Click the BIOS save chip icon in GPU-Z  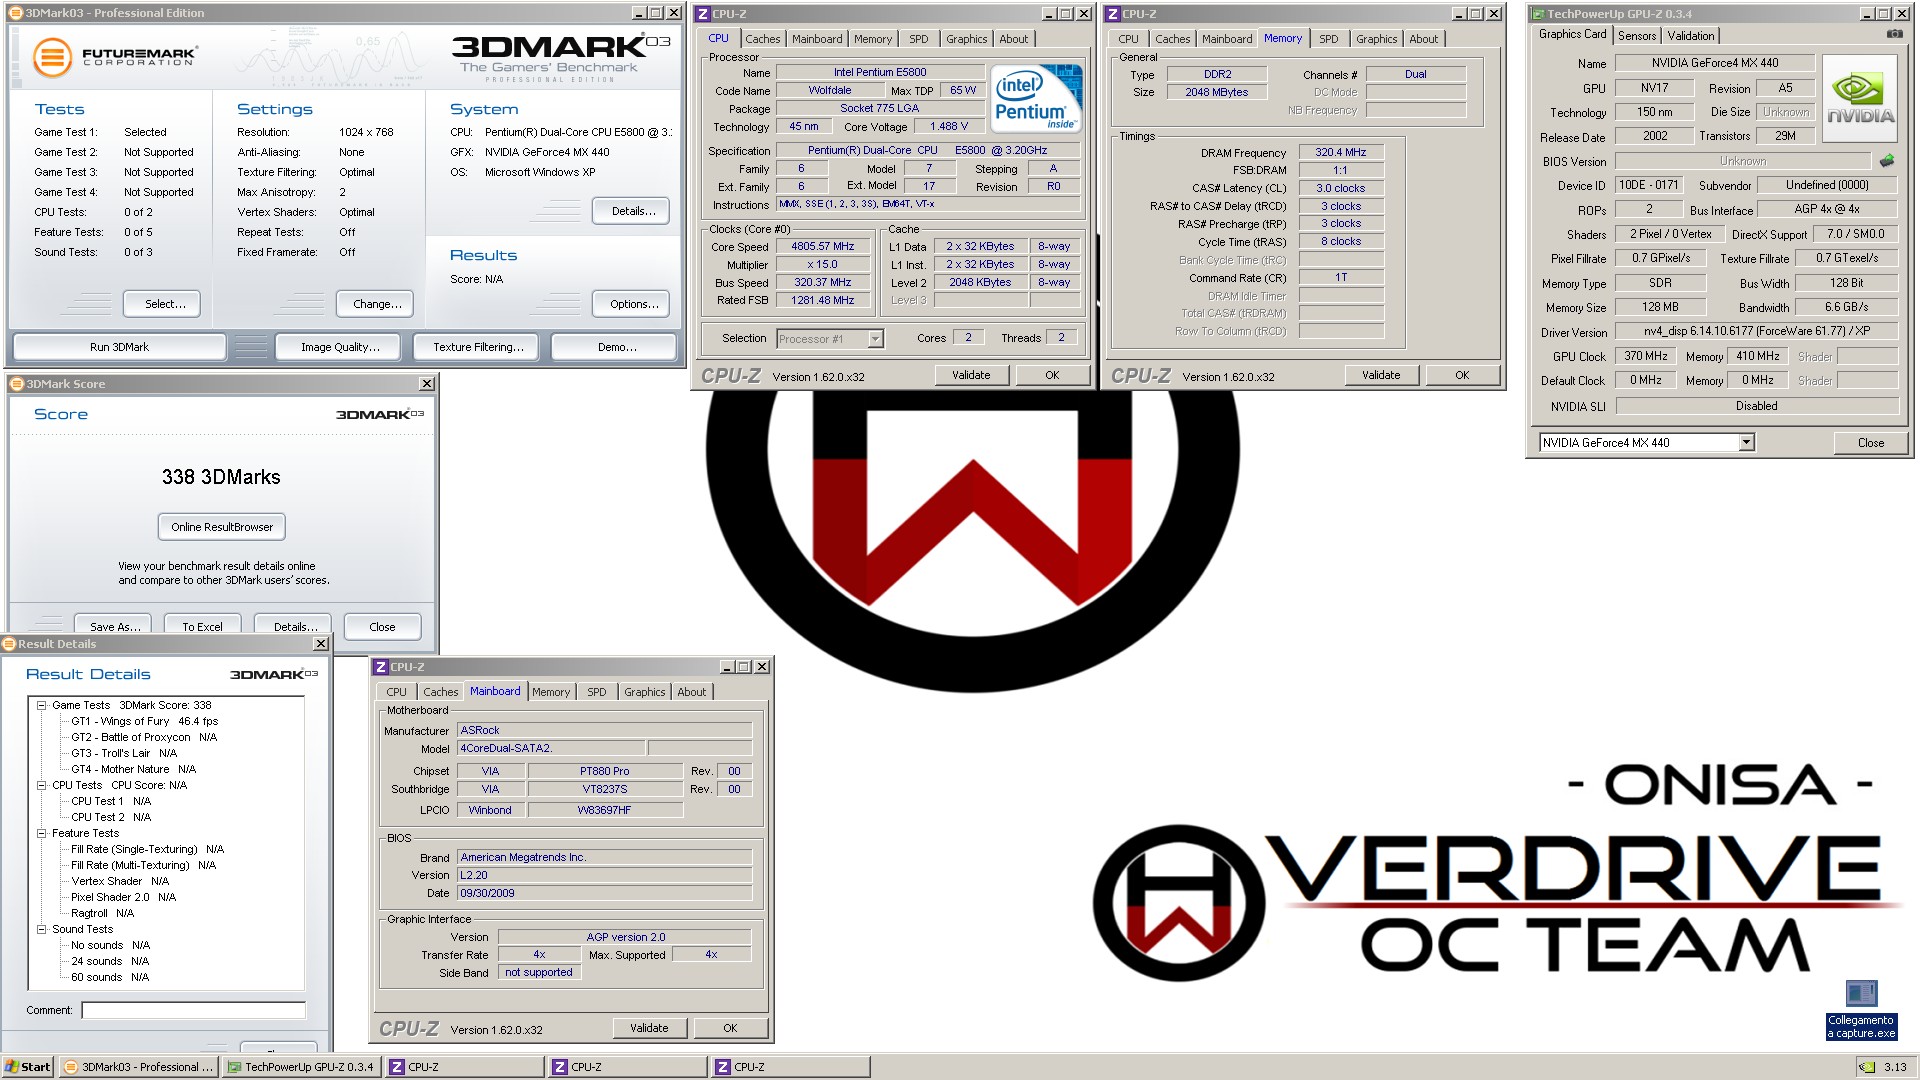(x=1887, y=160)
